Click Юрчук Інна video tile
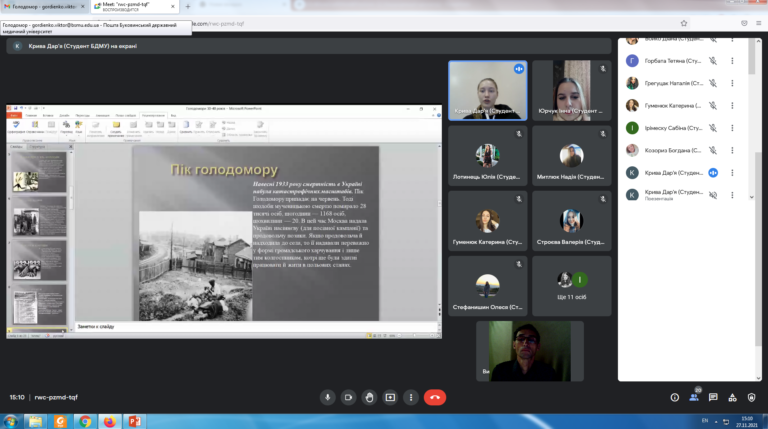Screen dimensions: 768x429 pyautogui.click(x=572, y=91)
